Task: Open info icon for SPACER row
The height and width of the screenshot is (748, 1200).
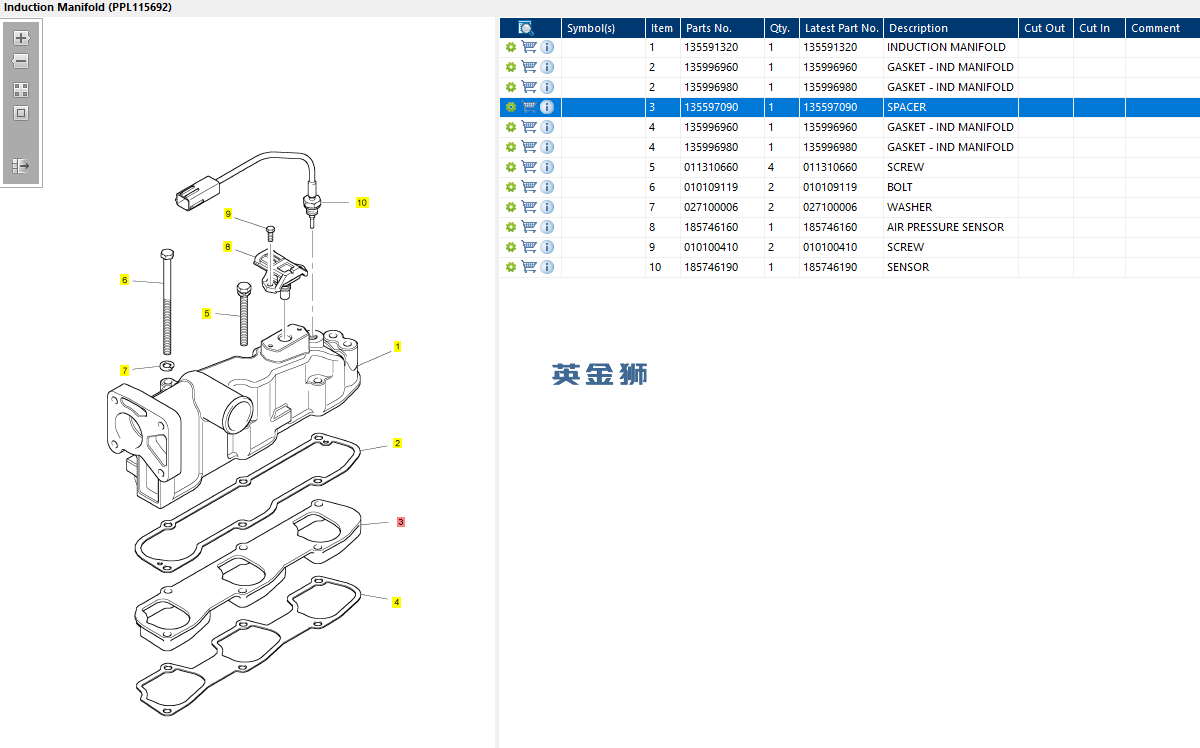Action: tap(547, 107)
